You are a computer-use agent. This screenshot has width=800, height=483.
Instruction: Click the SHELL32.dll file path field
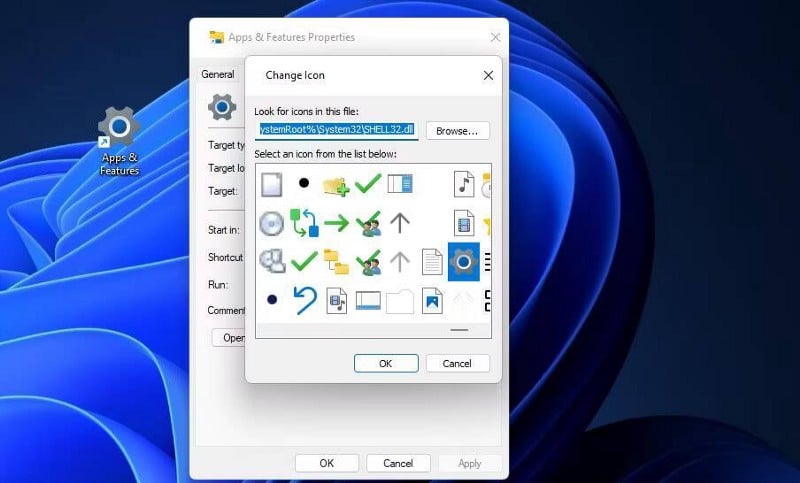[x=336, y=130]
